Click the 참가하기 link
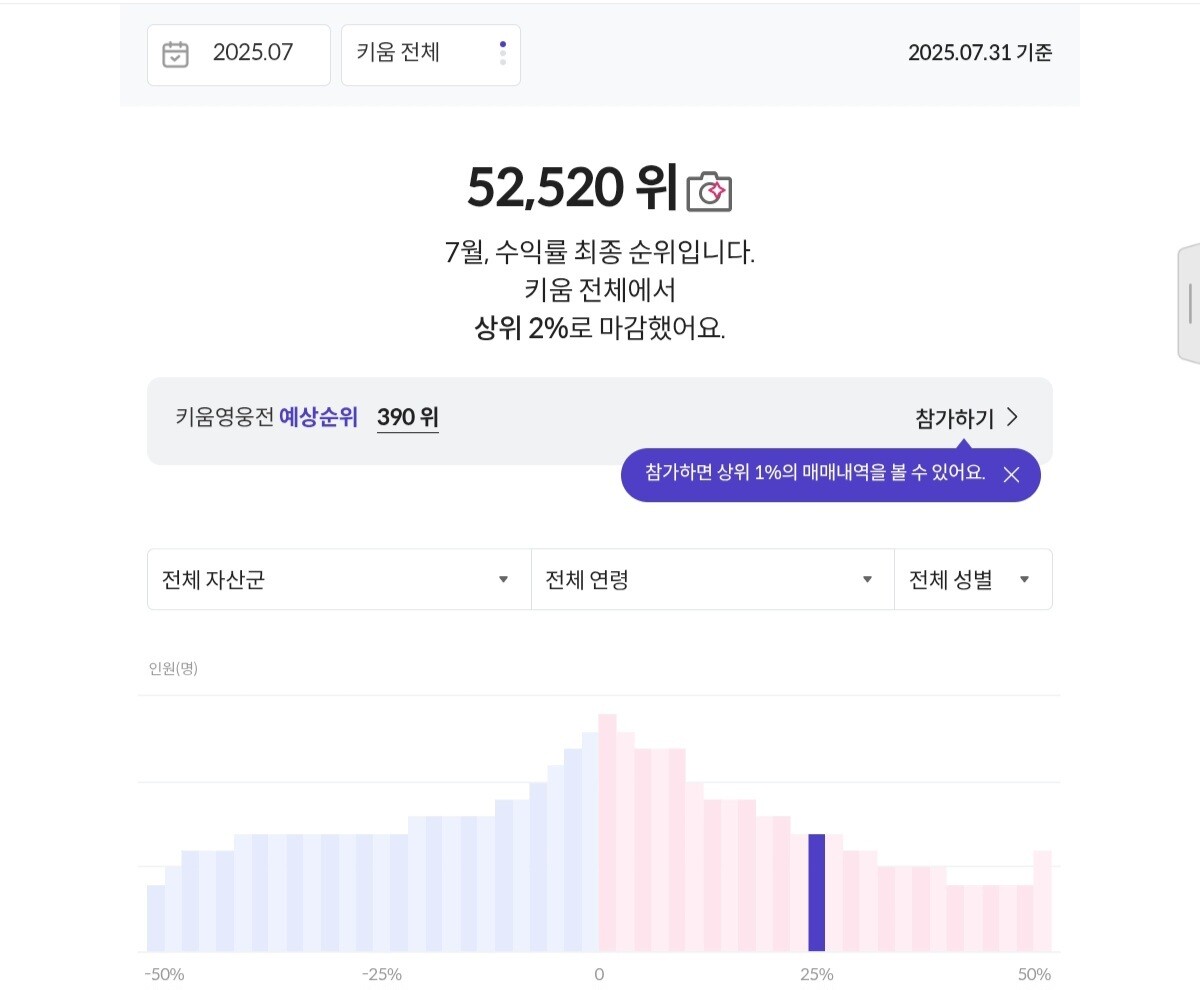This screenshot has width=1200, height=990. click(954, 419)
